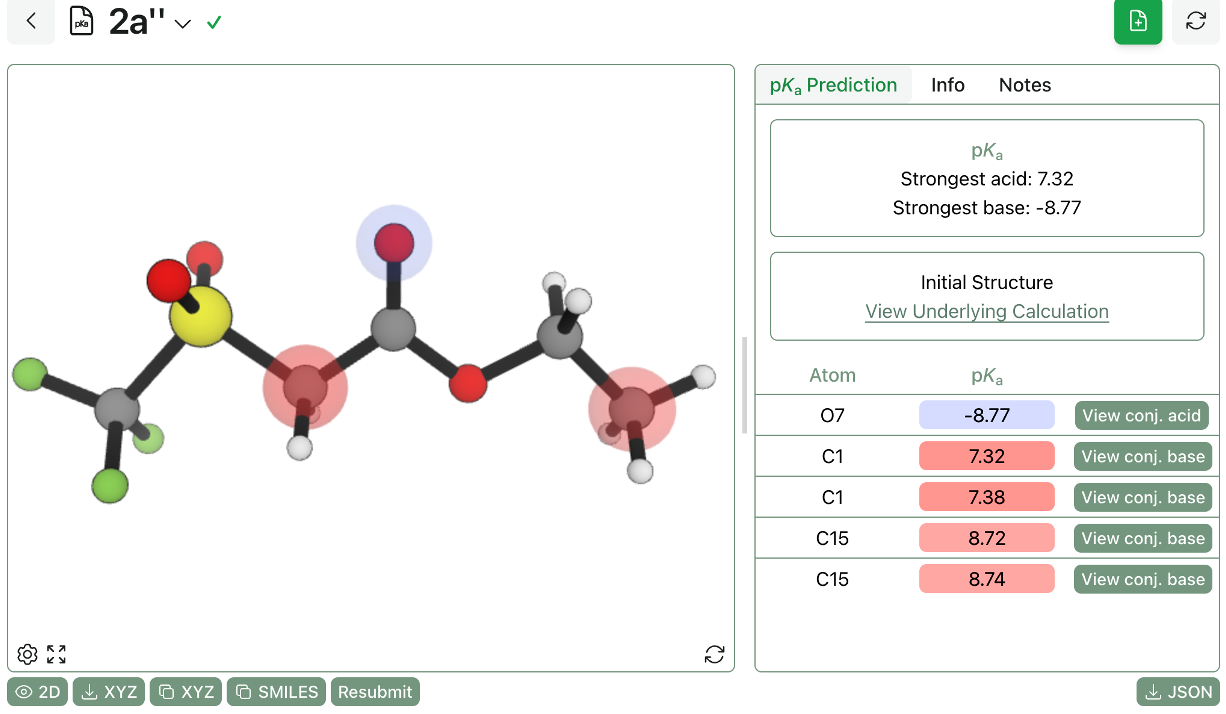The width and height of the screenshot is (1226, 714).
Task: Reset view with viewer refresh icon
Action: pos(714,655)
